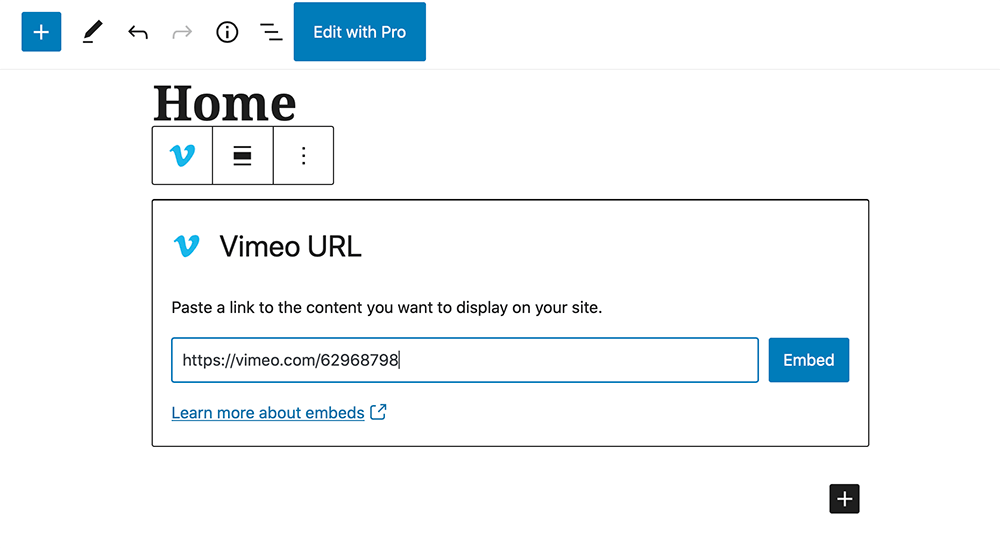The image size is (1000, 548).
Task: Click the external link arrow icon
Action: pyautogui.click(x=378, y=412)
